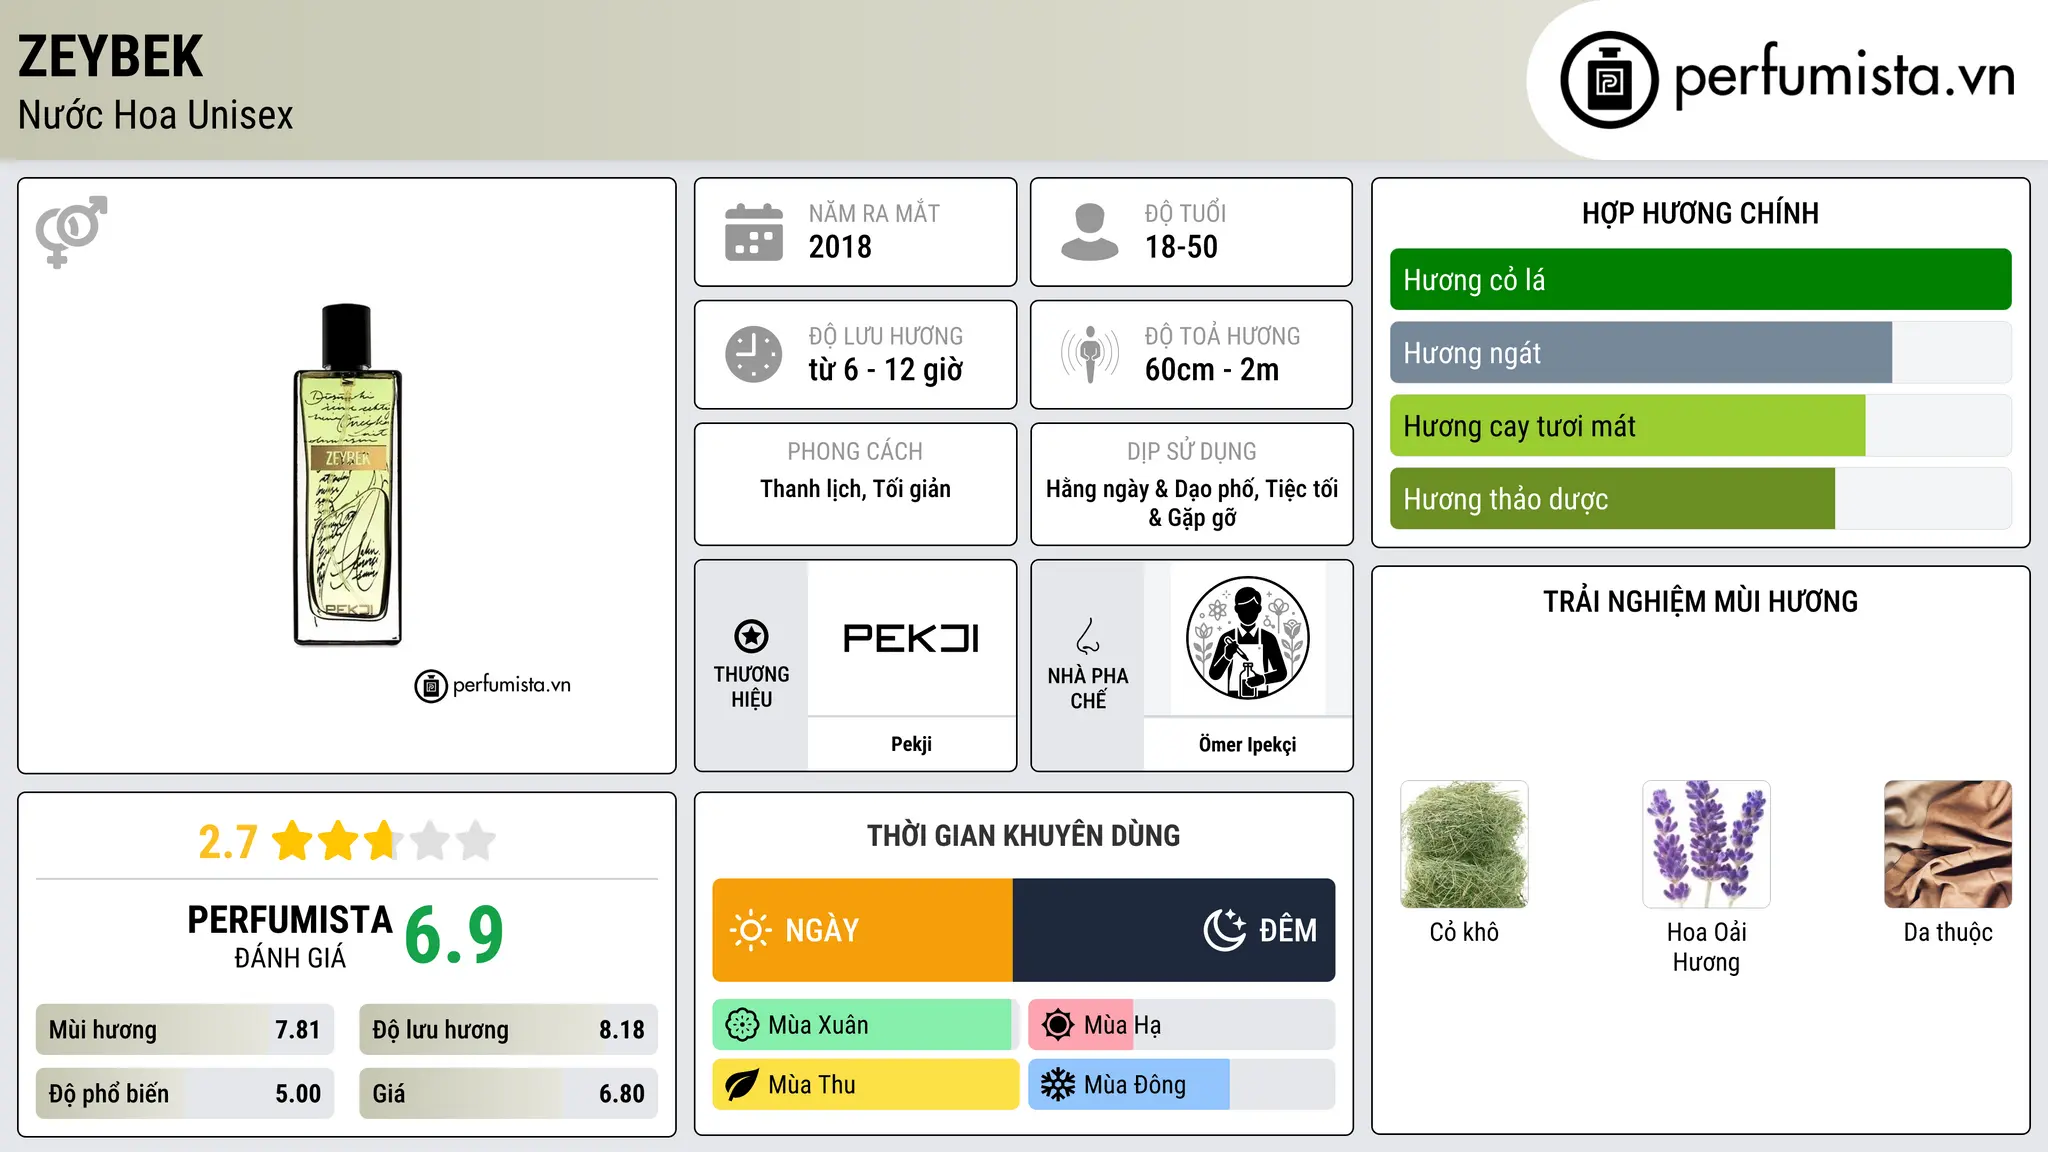
Task: Select the Ngày daytime segment
Action: (x=862, y=930)
